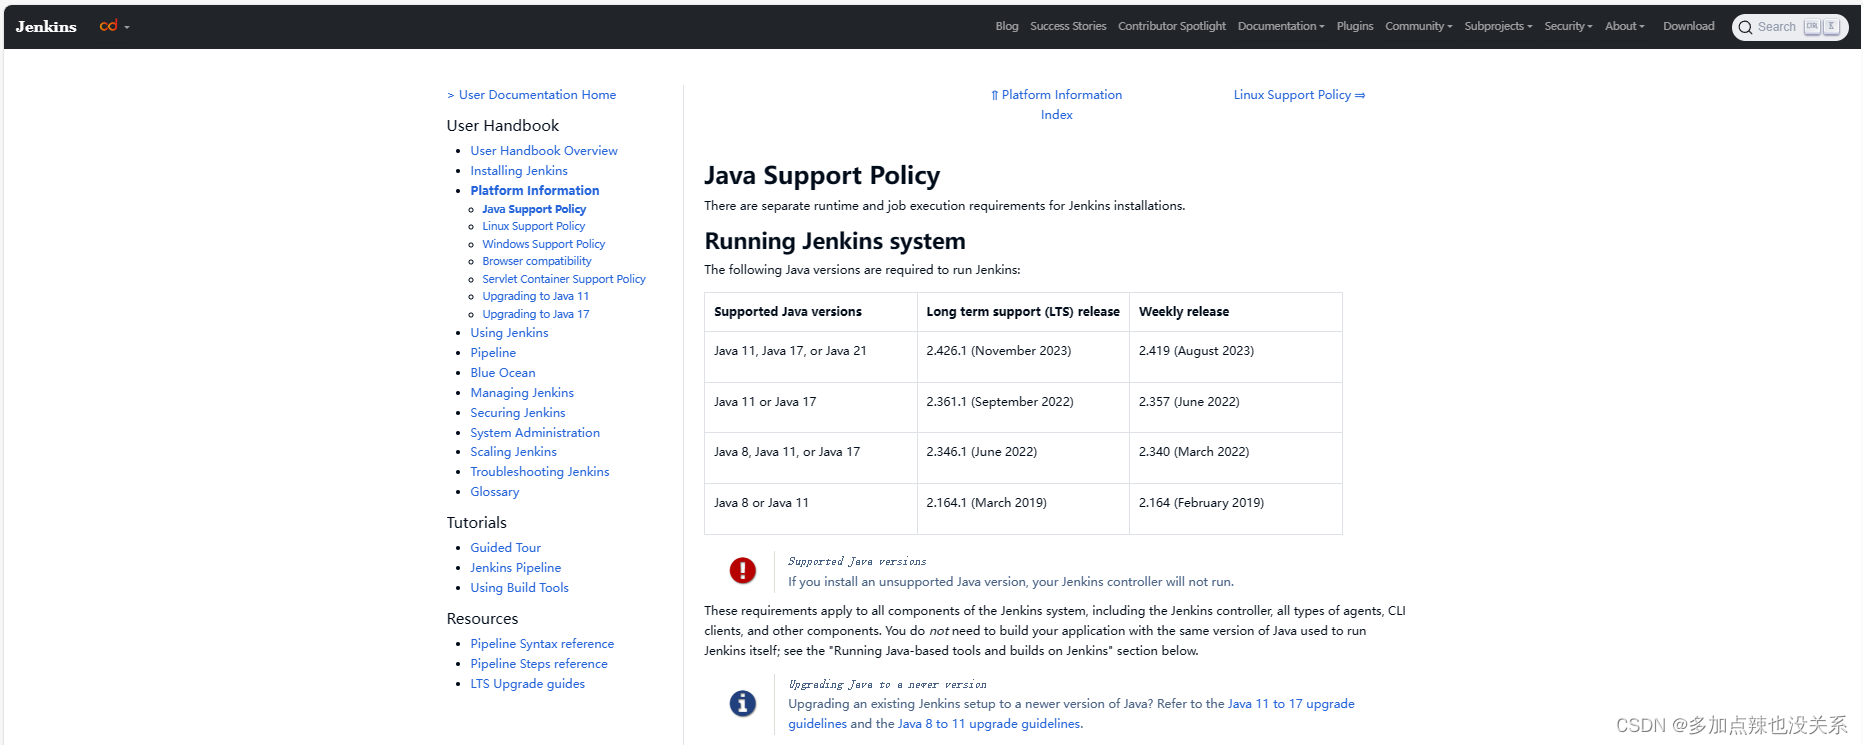Expand the Community dropdown menu
Viewport: 1863px width, 745px height.
pyautogui.click(x=1418, y=26)
